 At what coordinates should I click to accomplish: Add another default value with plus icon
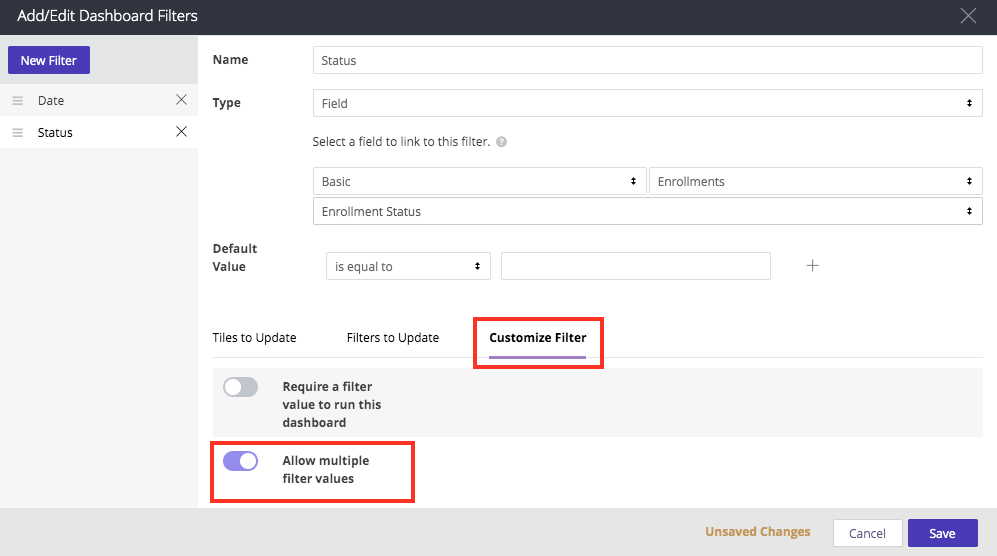point(812,266)
